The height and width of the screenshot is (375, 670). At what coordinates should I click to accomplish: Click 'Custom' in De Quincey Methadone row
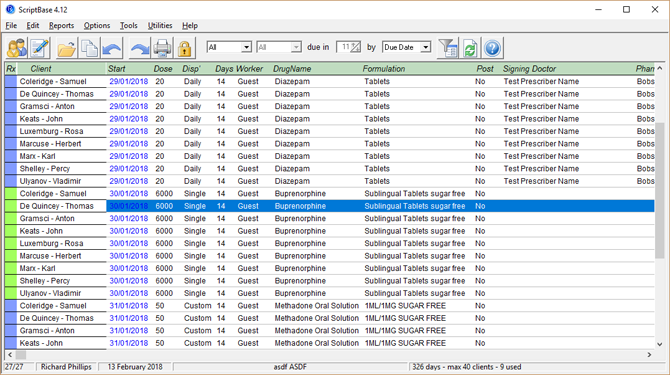pyautogui.click(x=197, y=318)
